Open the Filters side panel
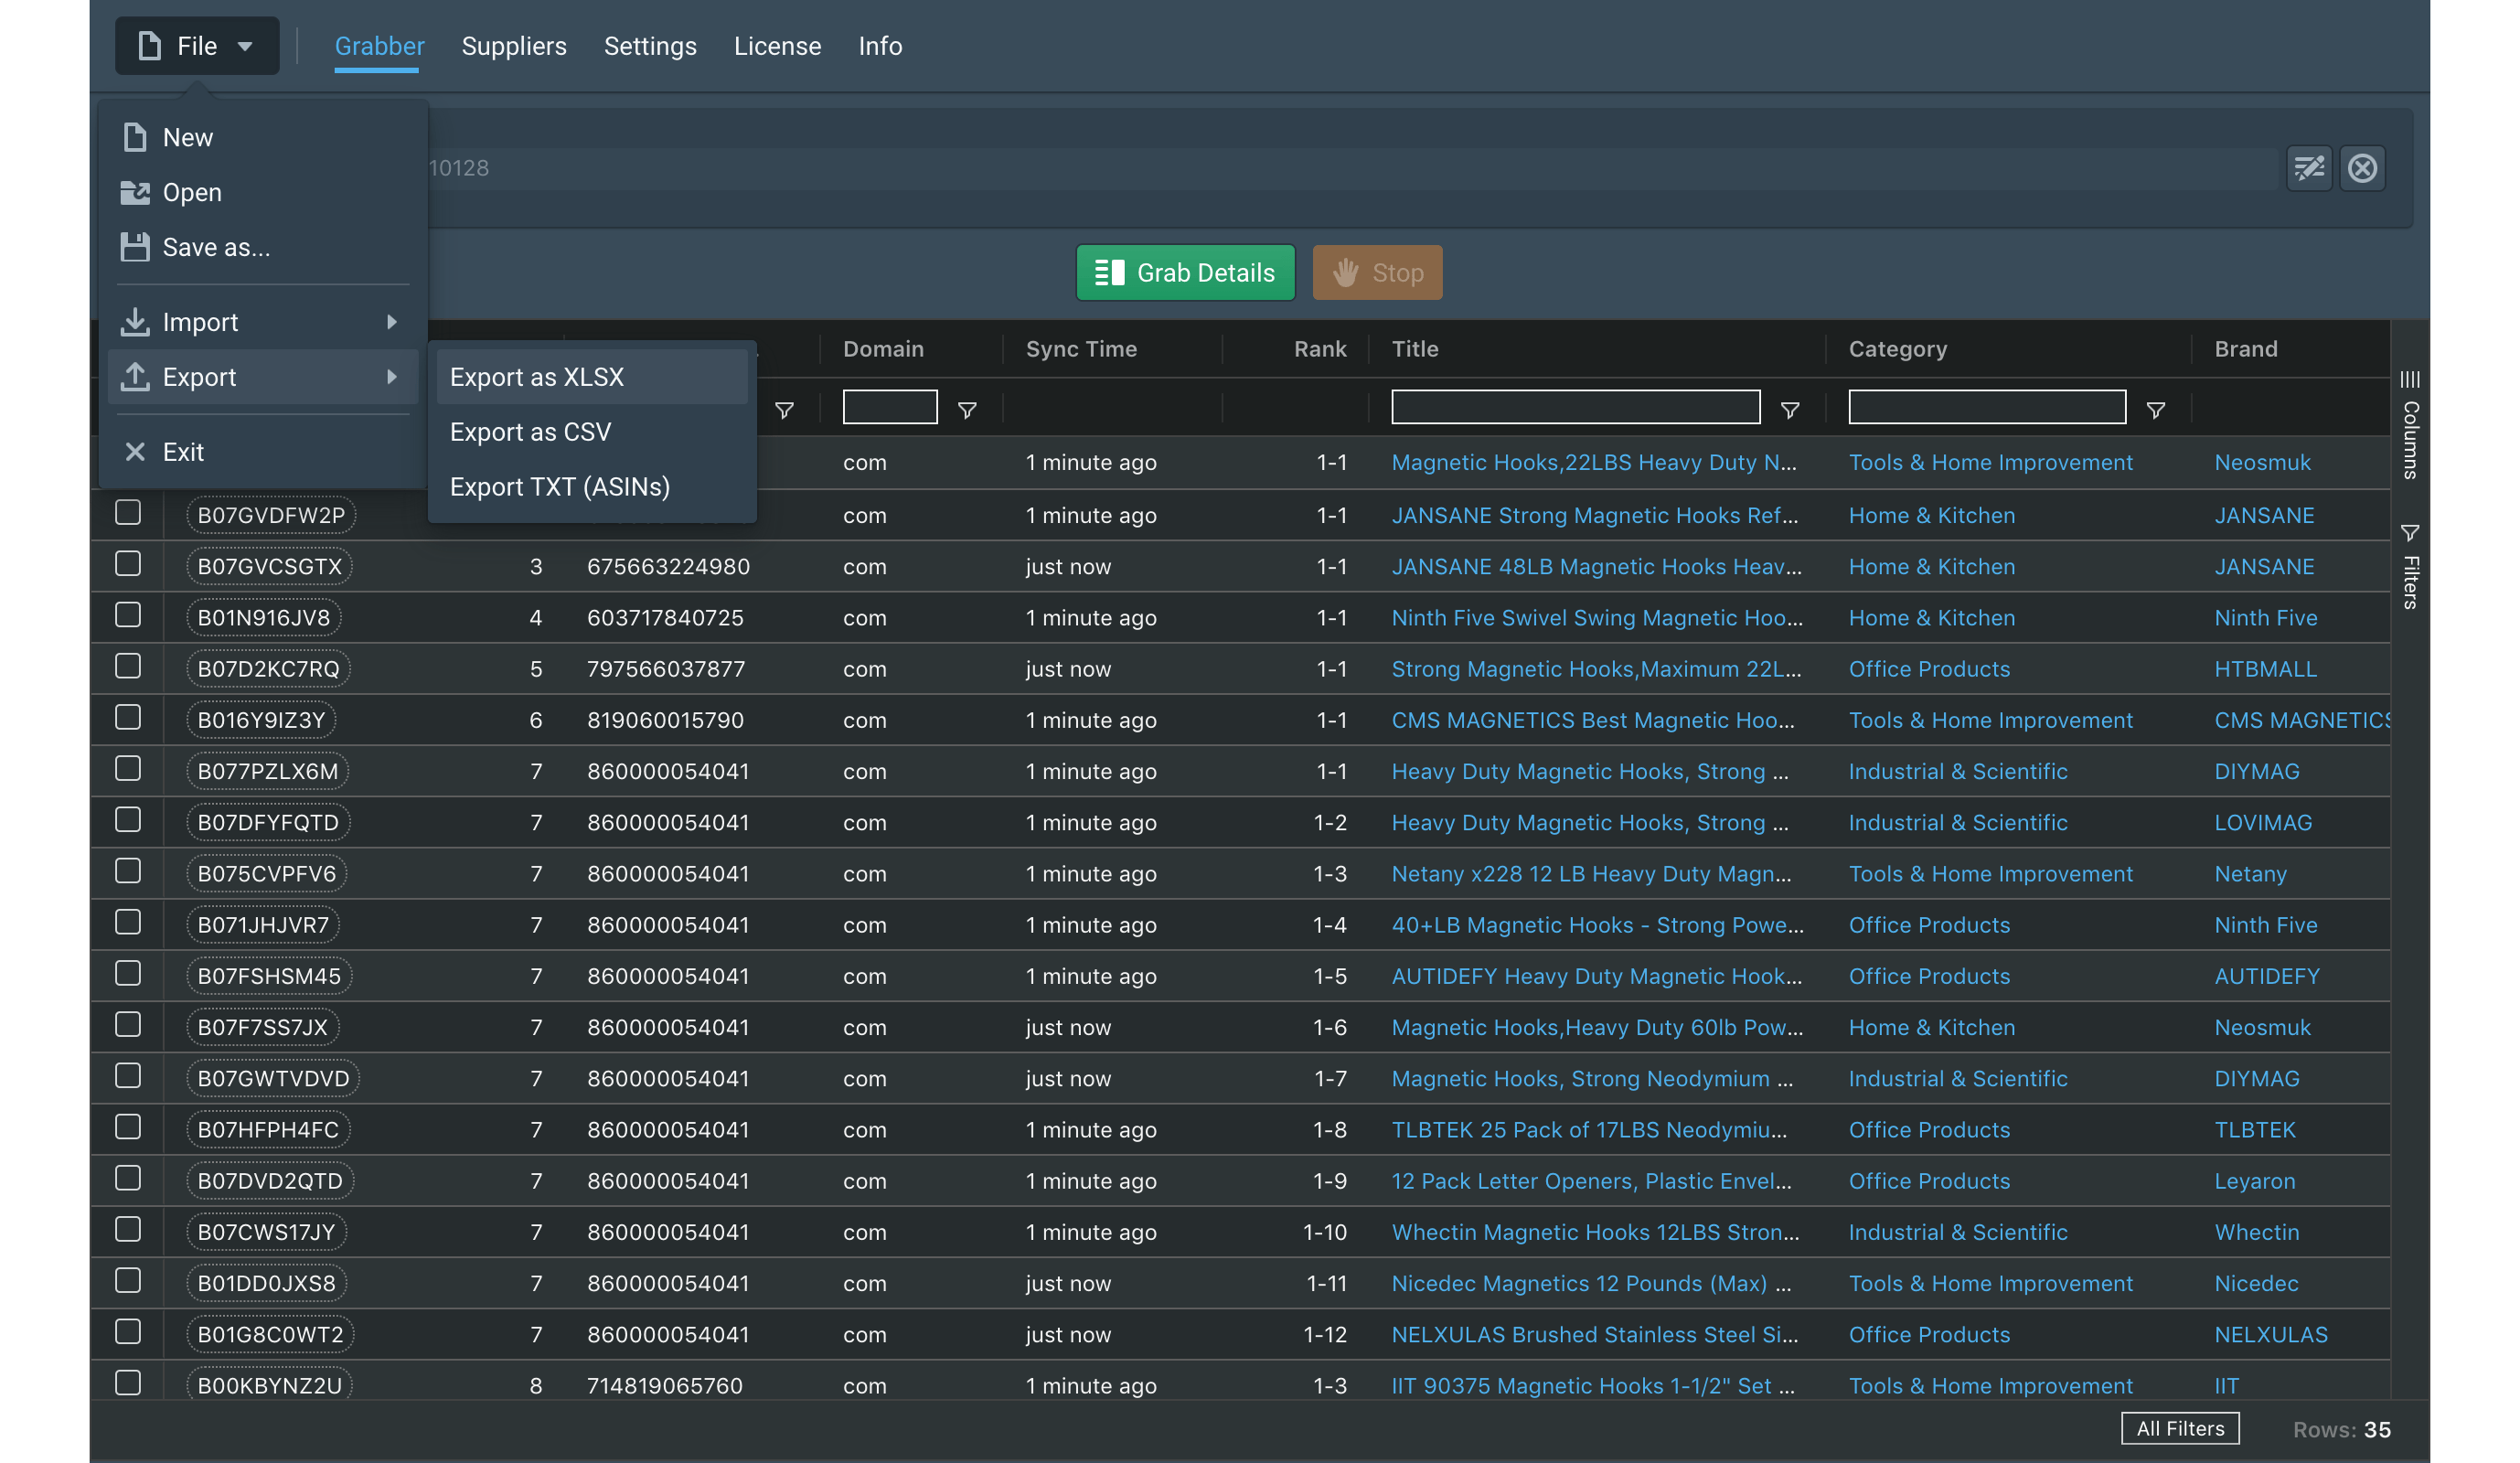Screen dimensions: 2520x1463 point(2410,566)
